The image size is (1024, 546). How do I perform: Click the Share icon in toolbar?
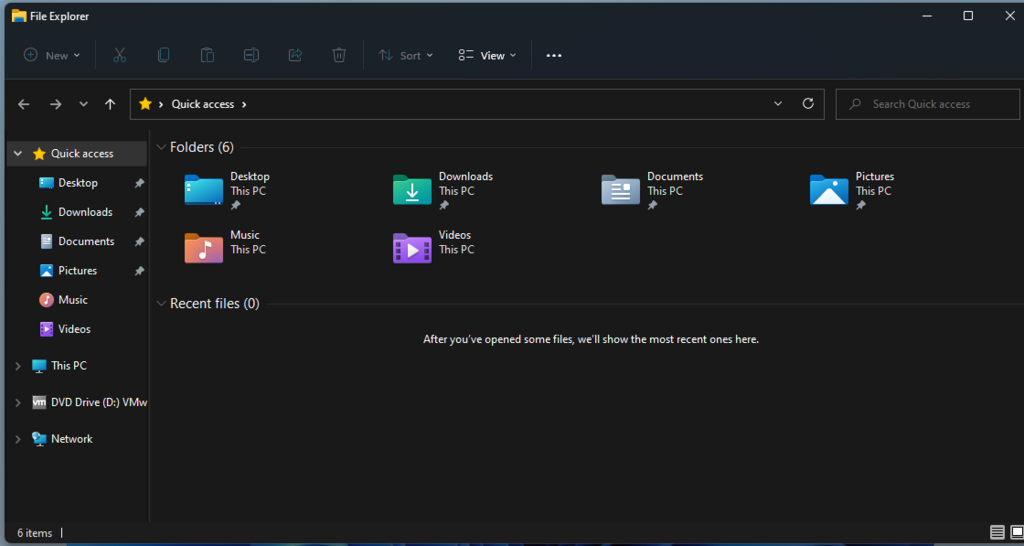[x=295, y=56]
